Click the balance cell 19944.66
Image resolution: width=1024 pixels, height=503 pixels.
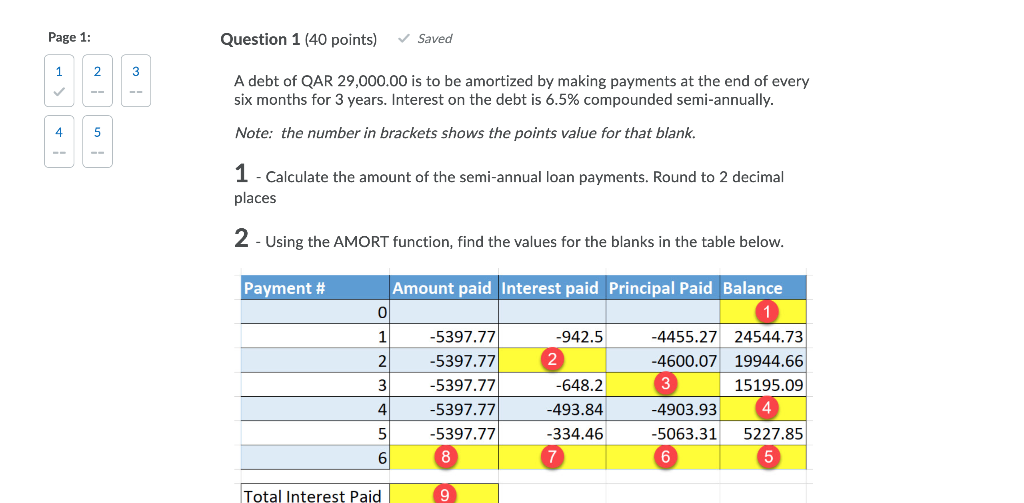click(763, 361)
